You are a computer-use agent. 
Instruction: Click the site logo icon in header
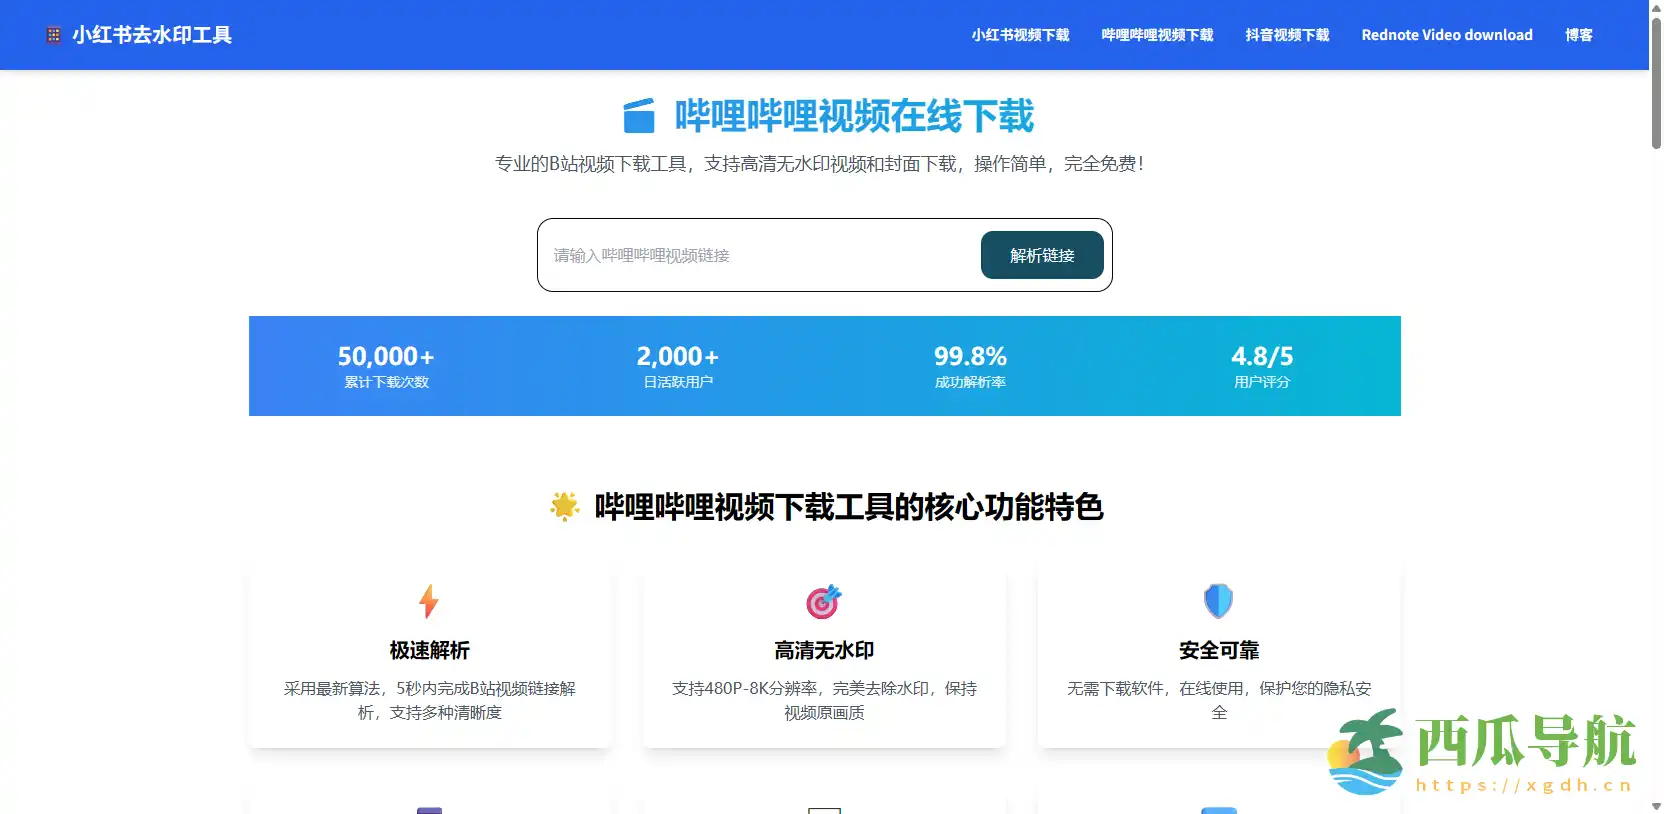pos(54,35)
